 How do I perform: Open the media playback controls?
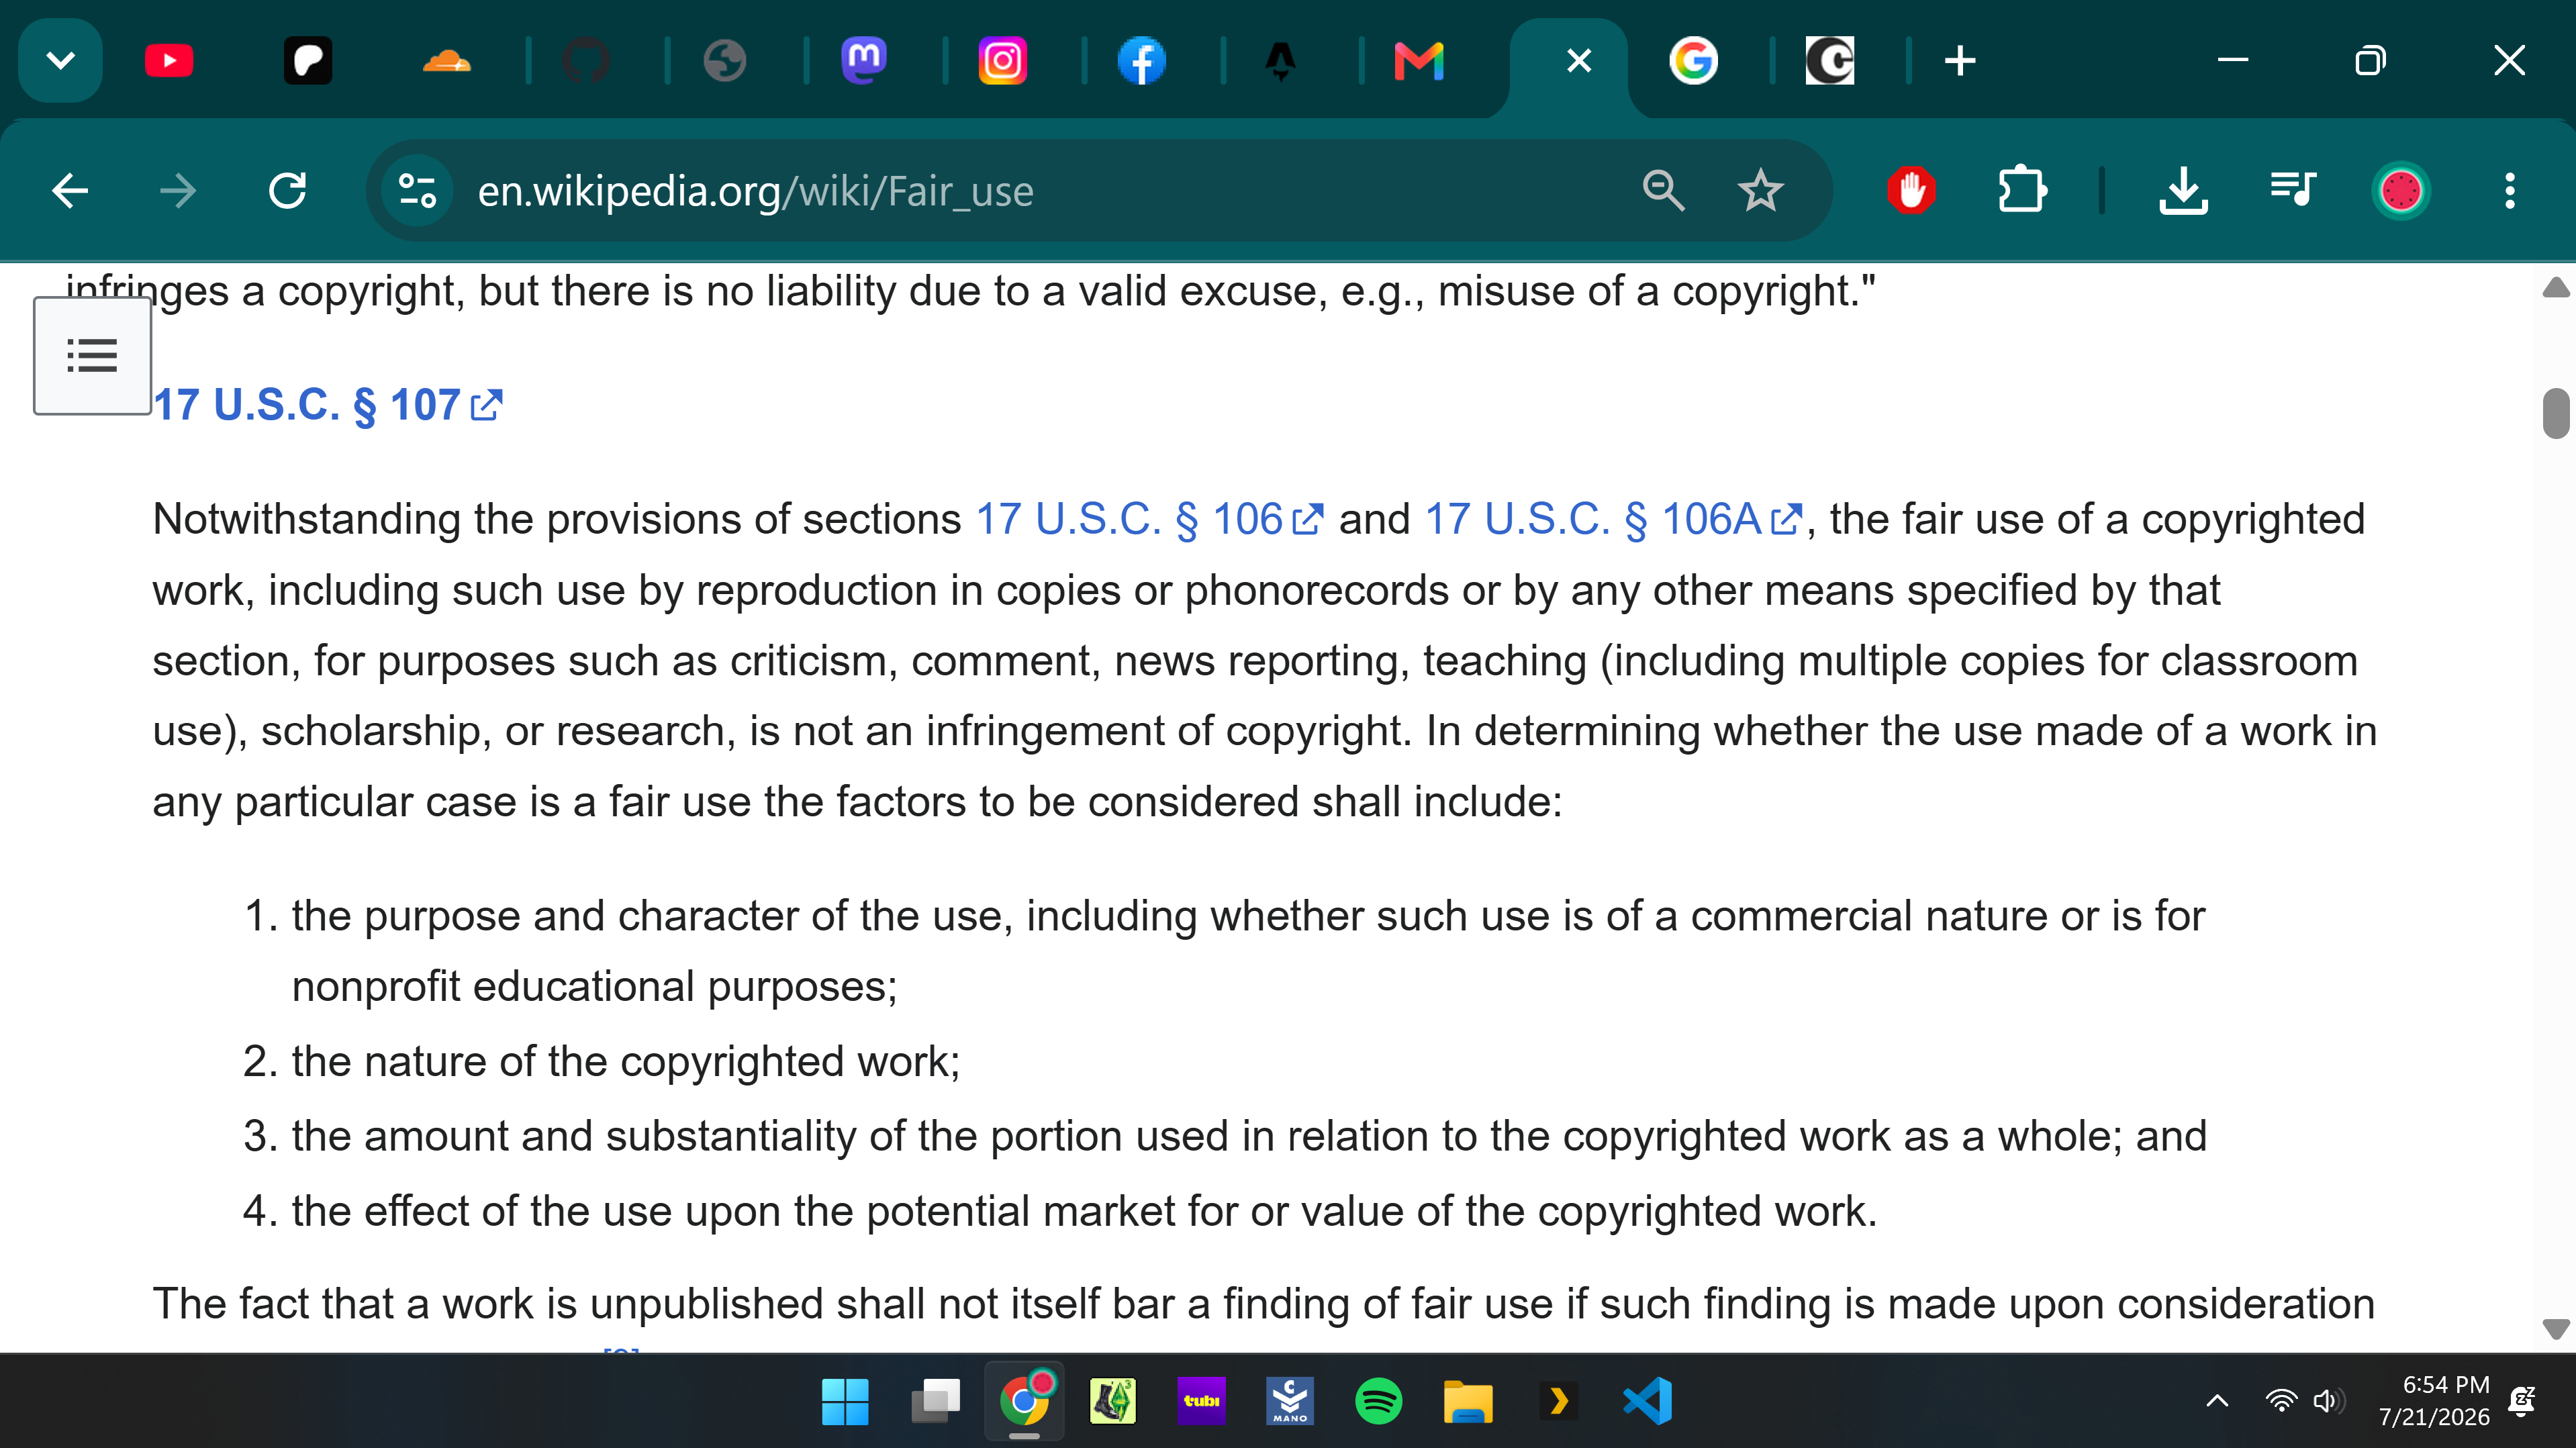[2292, 190]
